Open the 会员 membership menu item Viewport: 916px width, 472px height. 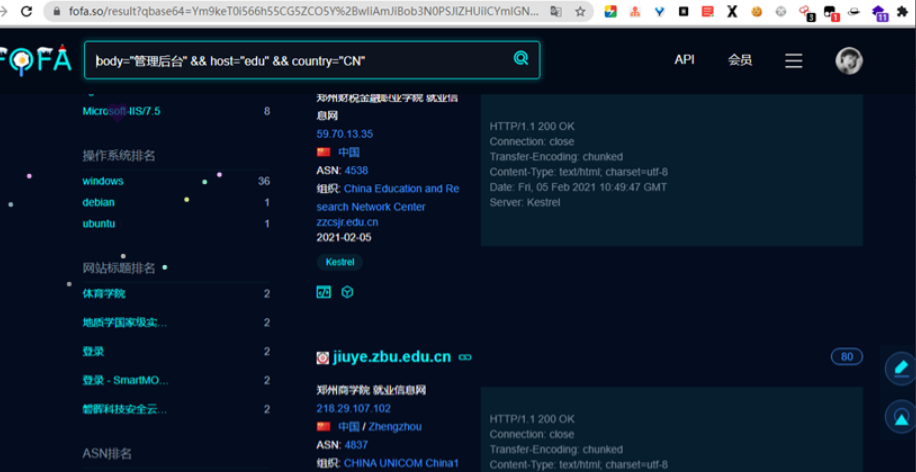(740, 60)
